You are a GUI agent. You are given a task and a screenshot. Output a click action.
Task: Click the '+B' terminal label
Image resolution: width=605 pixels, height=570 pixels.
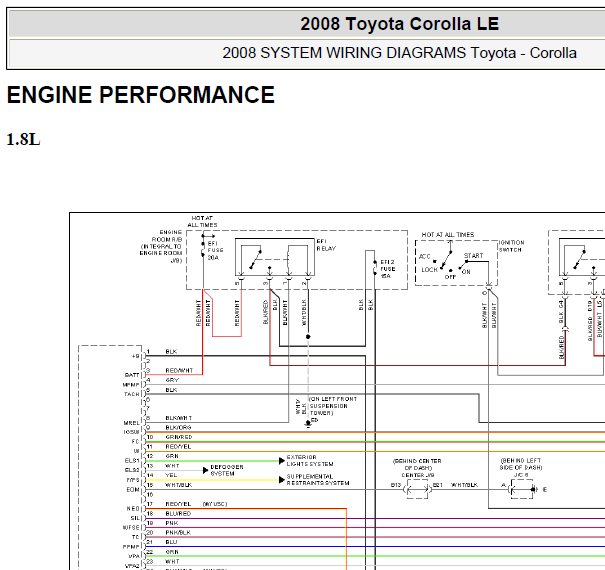pyautogui.click(x=135, y=356)
